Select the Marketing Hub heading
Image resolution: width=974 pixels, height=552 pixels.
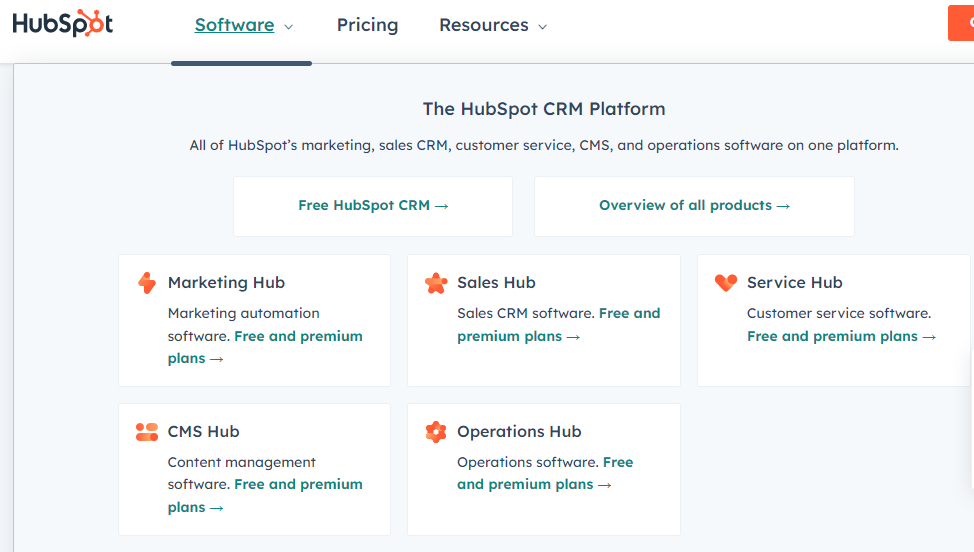[x=226, y=283]
